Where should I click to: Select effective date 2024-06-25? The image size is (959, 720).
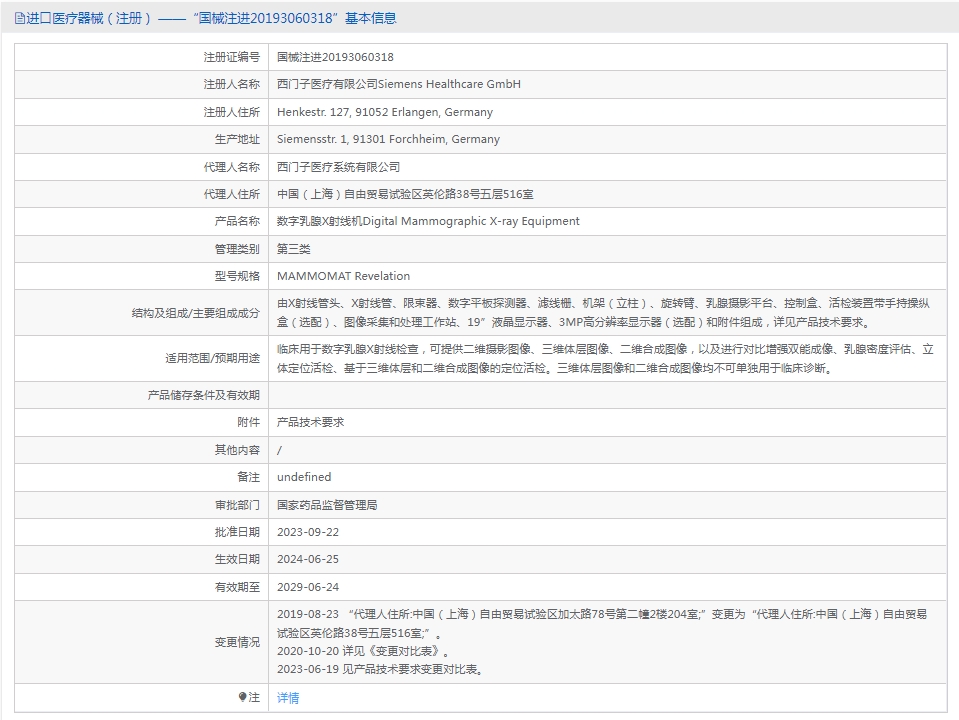pos(308,559)
